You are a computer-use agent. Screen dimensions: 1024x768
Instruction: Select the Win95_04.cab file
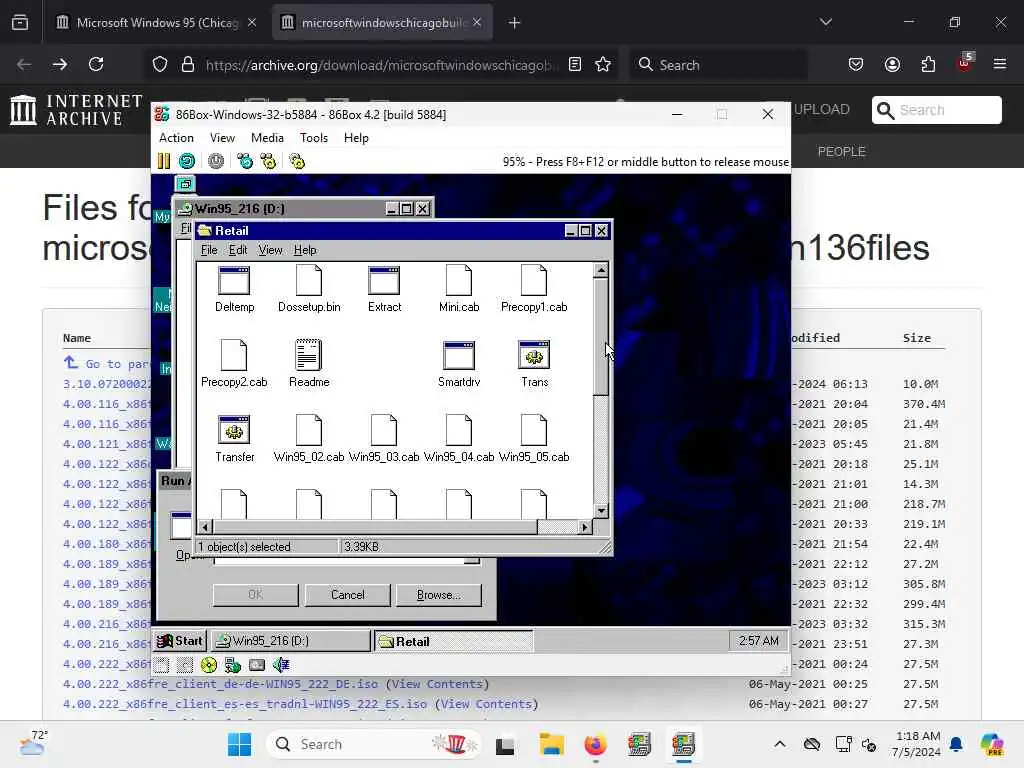point(459,439)
